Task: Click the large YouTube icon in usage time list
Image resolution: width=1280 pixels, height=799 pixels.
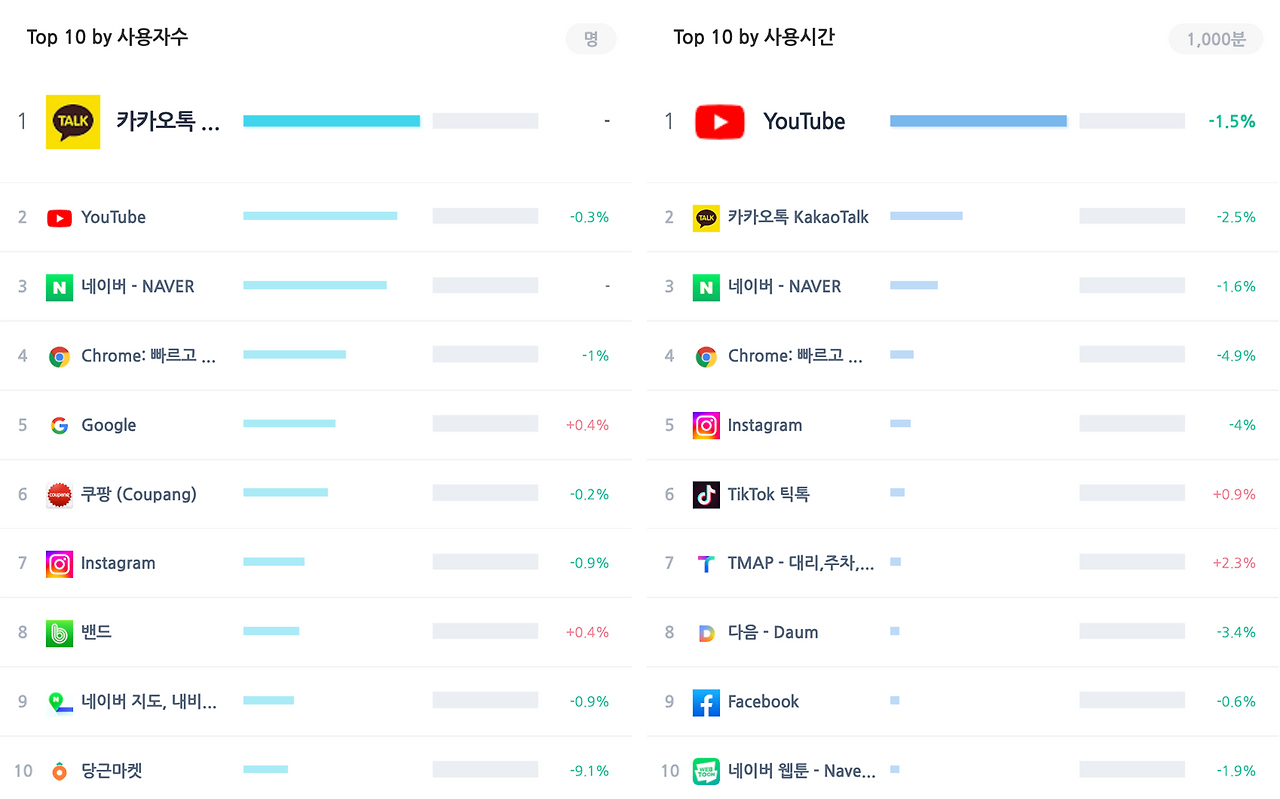Action: pos(720,122)
